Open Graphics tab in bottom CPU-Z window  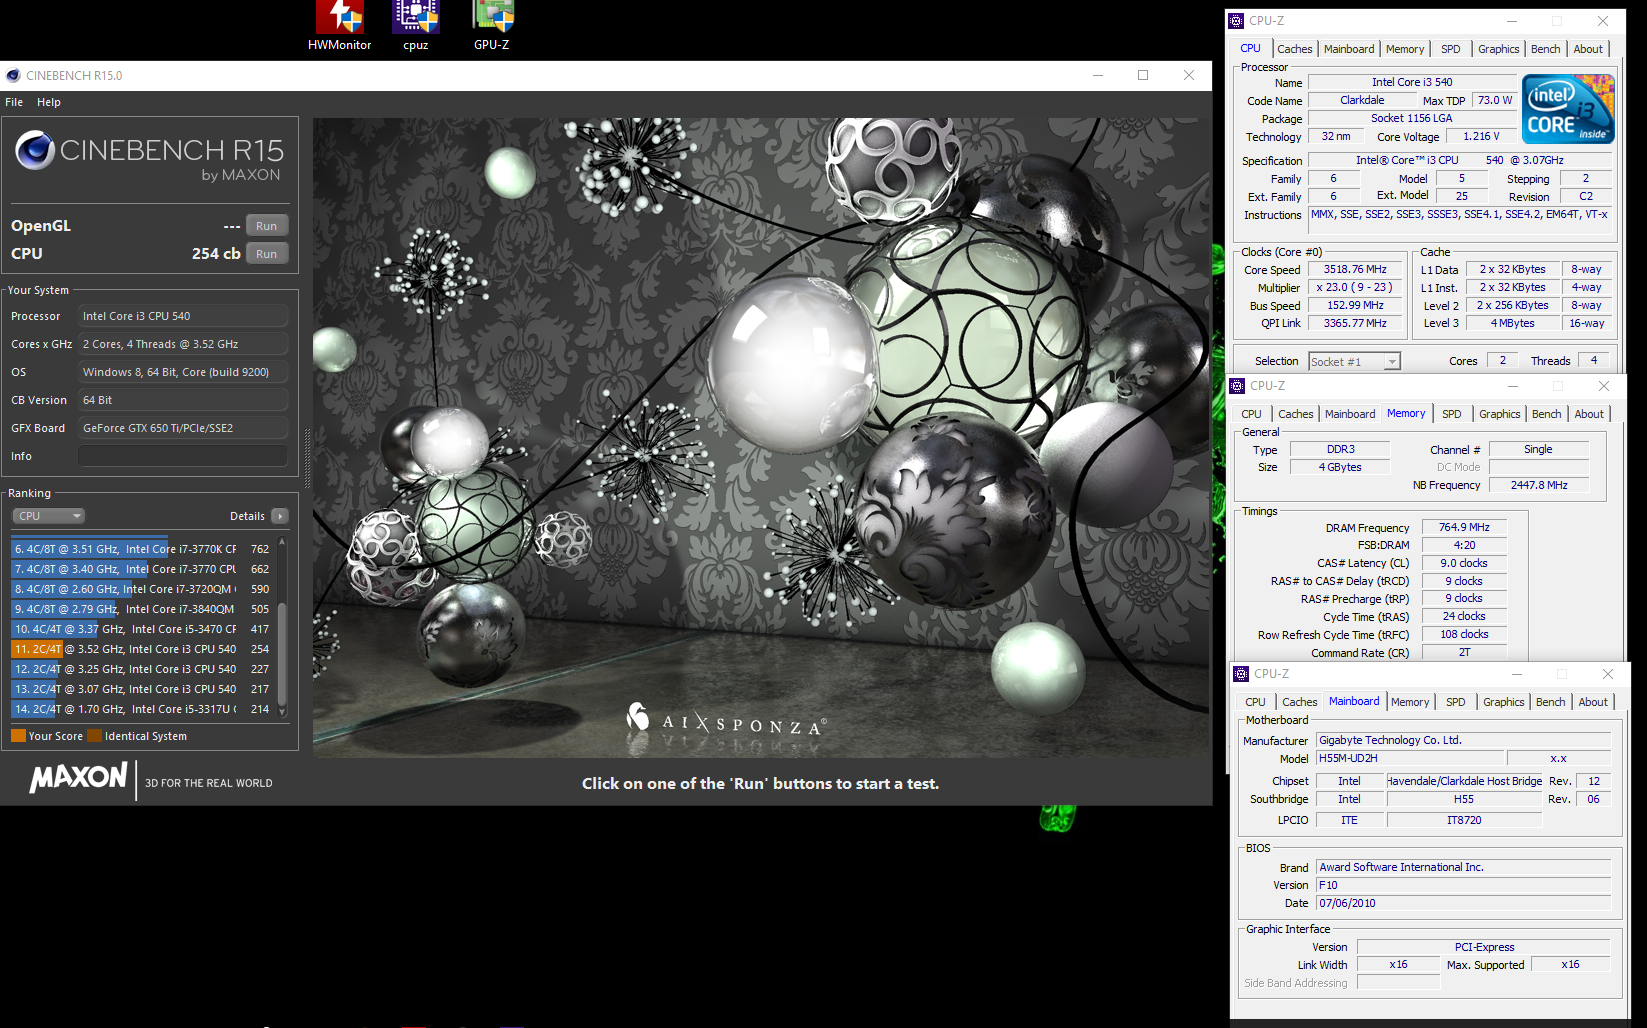click(x=1503, y=702)
